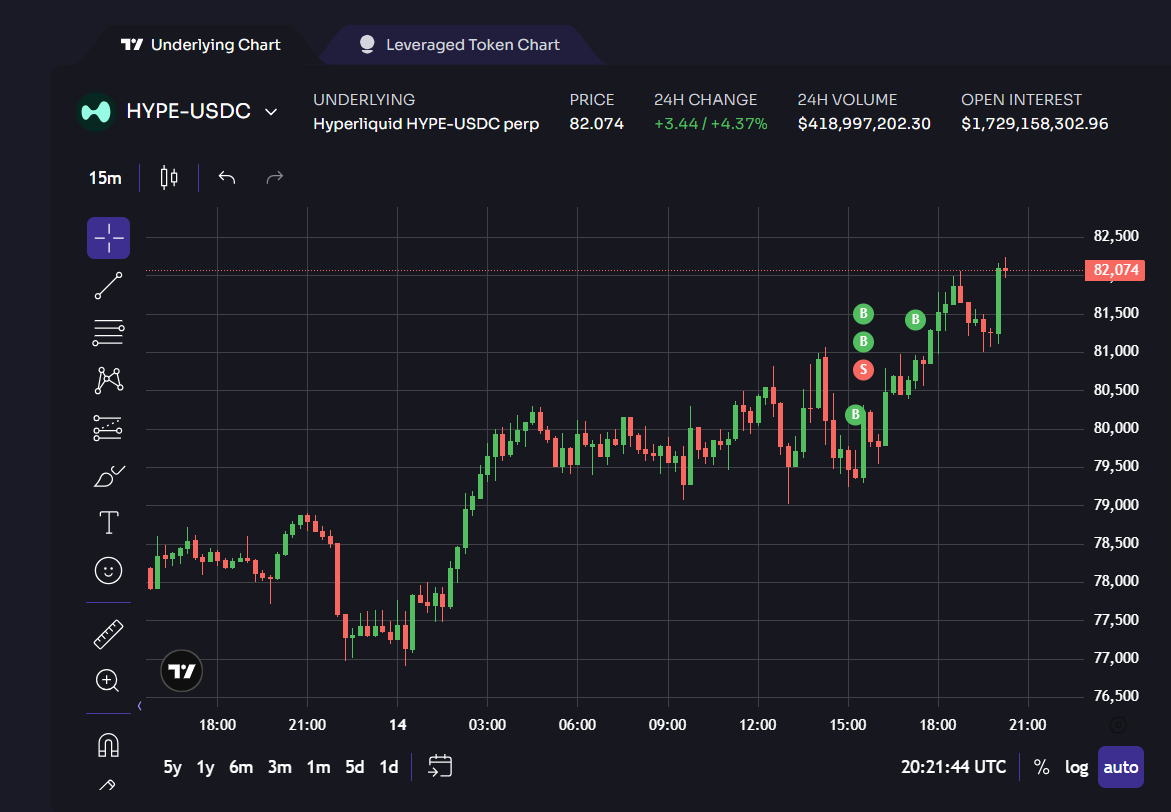Screen dimensions: 1171x812
Task: Toggle percent scale mode
Action: click(1041, 767)
